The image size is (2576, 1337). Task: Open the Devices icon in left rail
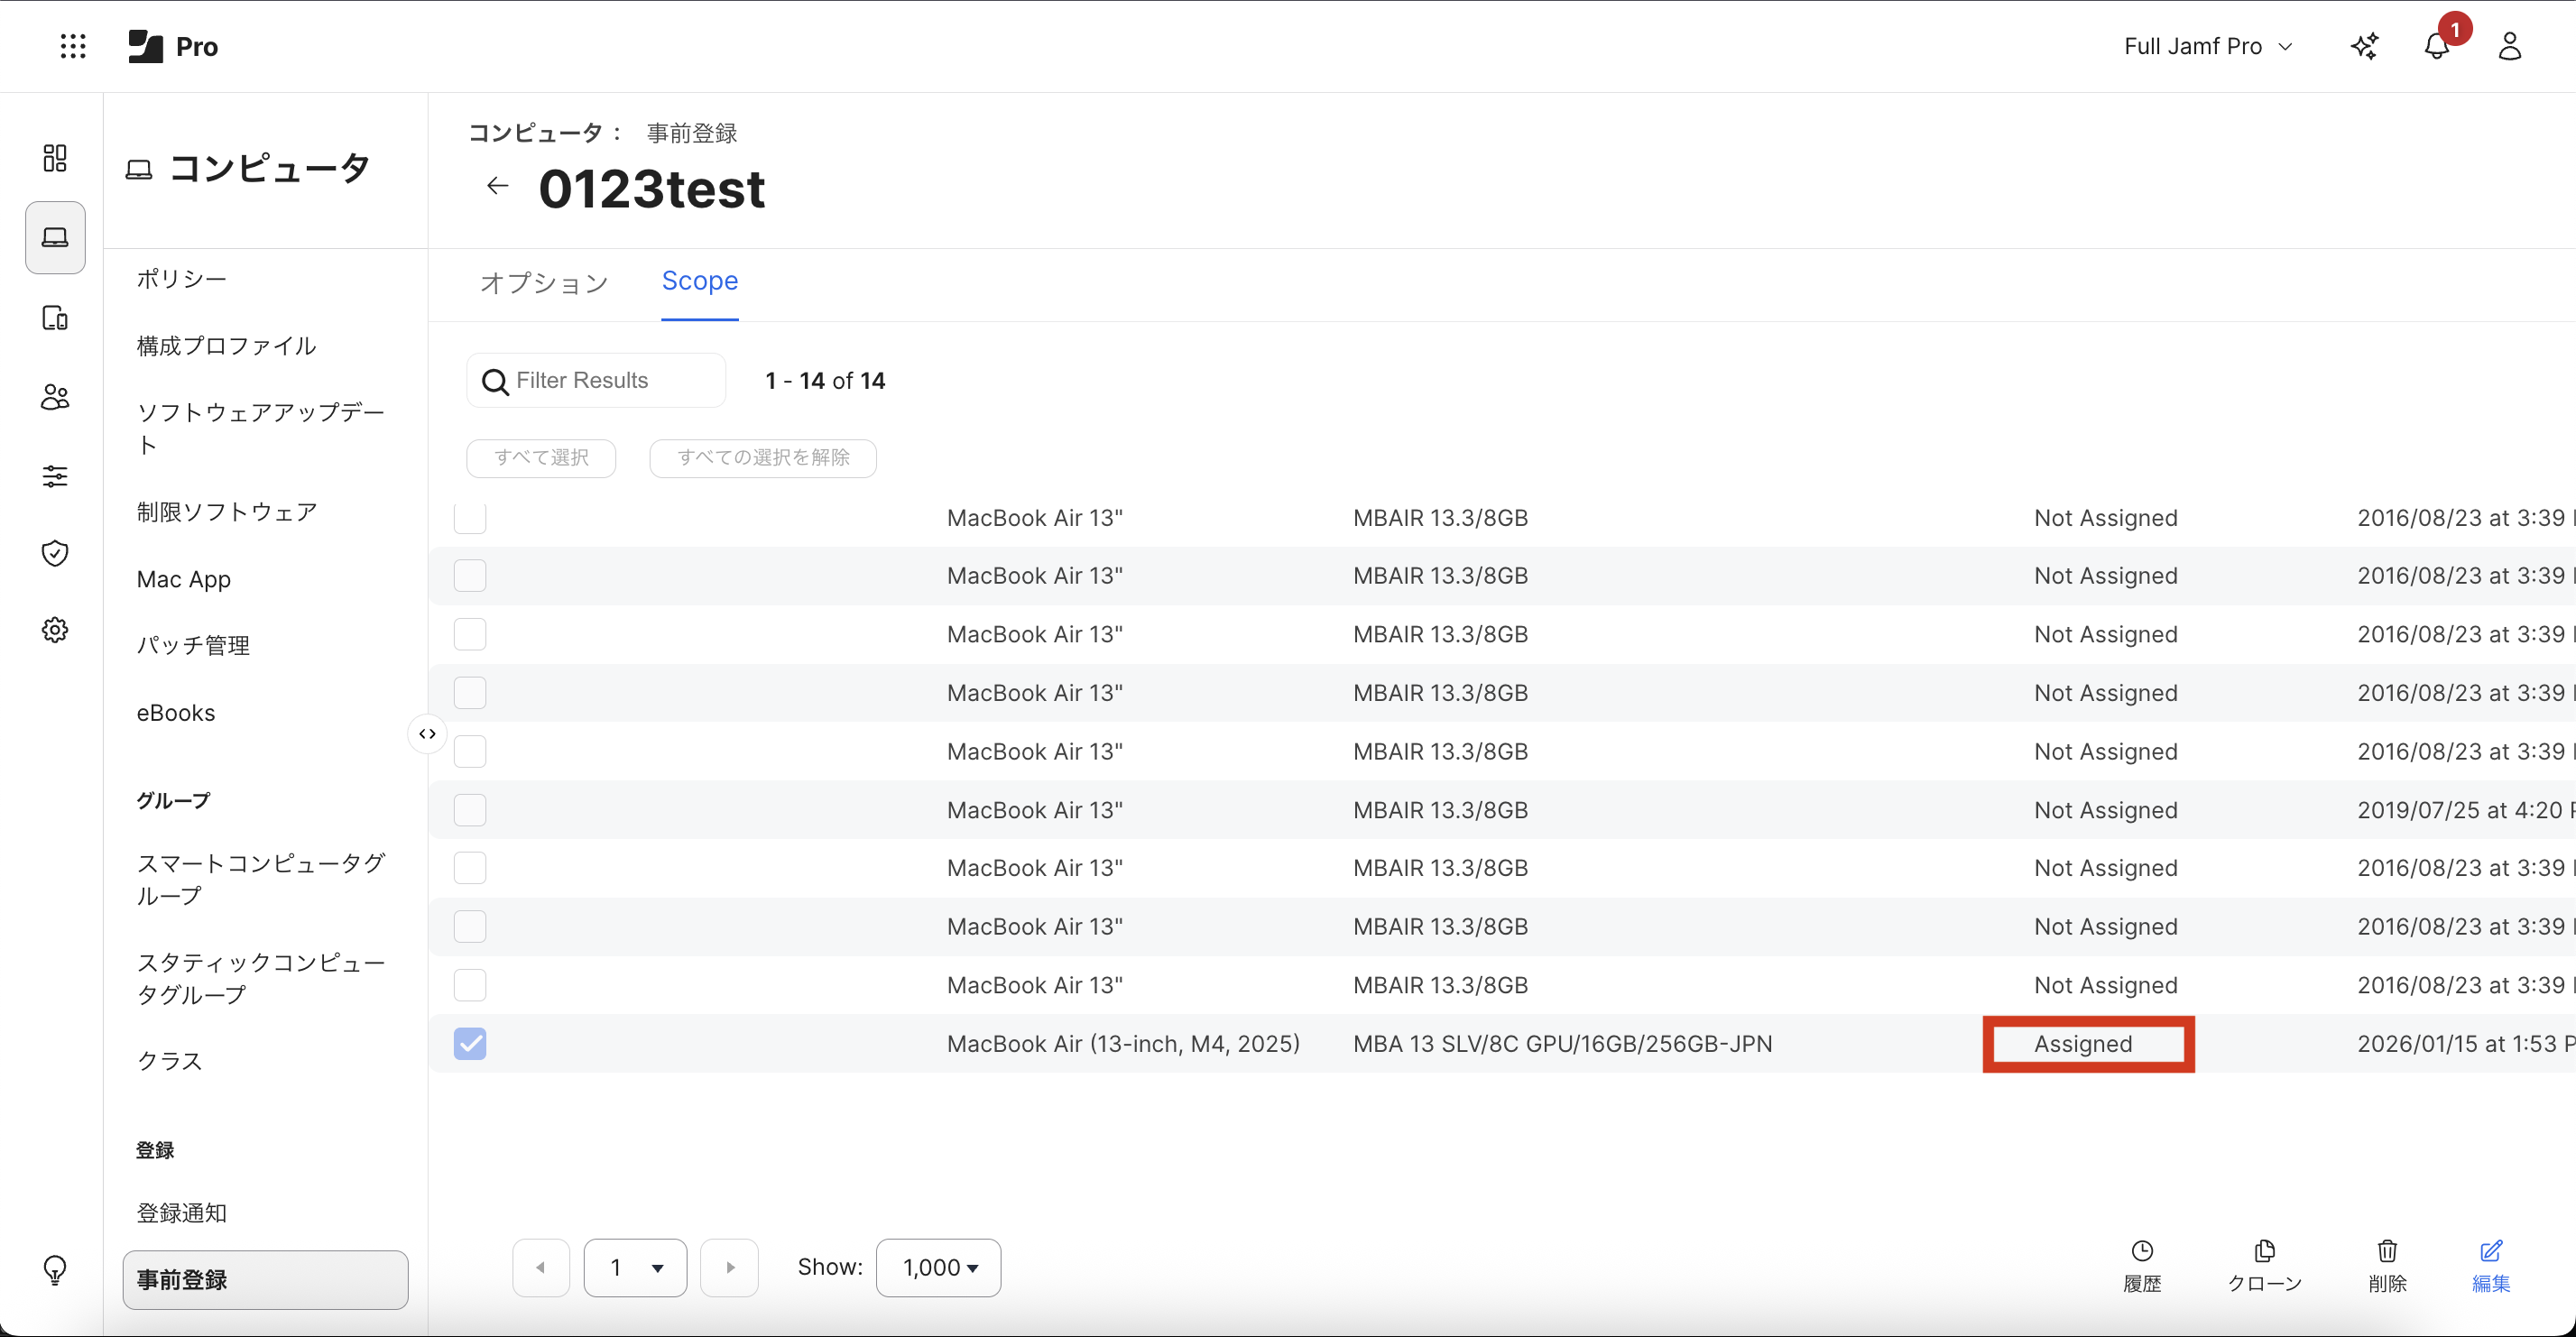coord(55,318)
